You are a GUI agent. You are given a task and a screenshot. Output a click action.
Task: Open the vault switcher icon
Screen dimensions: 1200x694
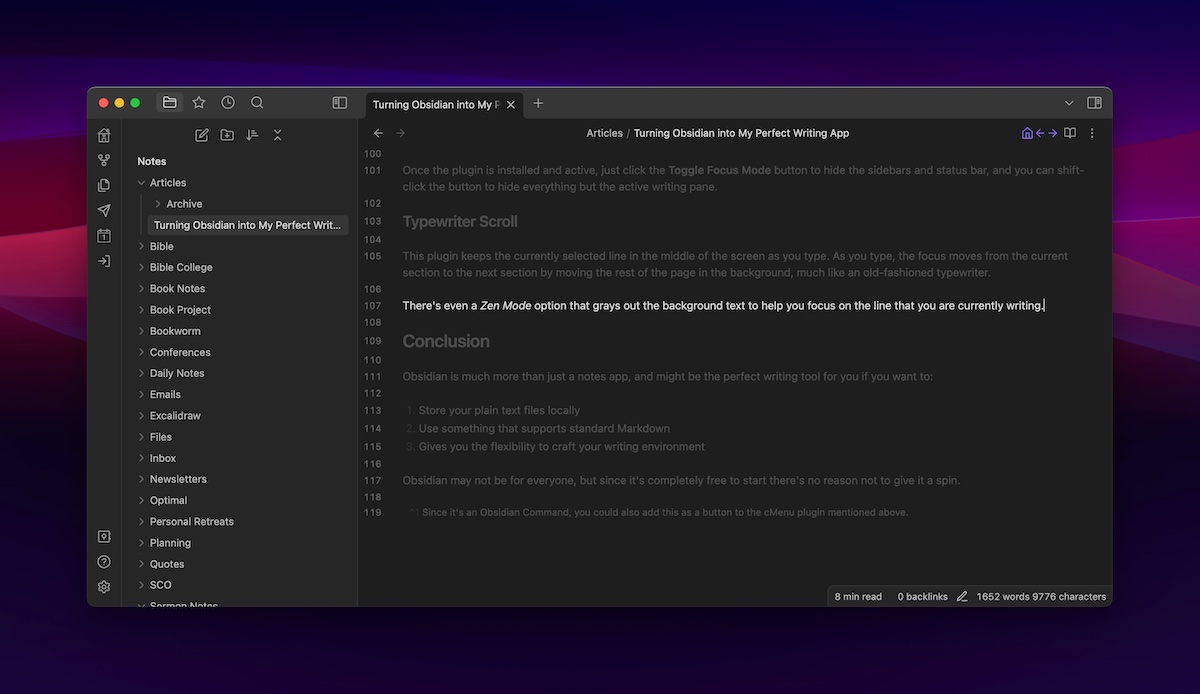[x=104, y=537]
